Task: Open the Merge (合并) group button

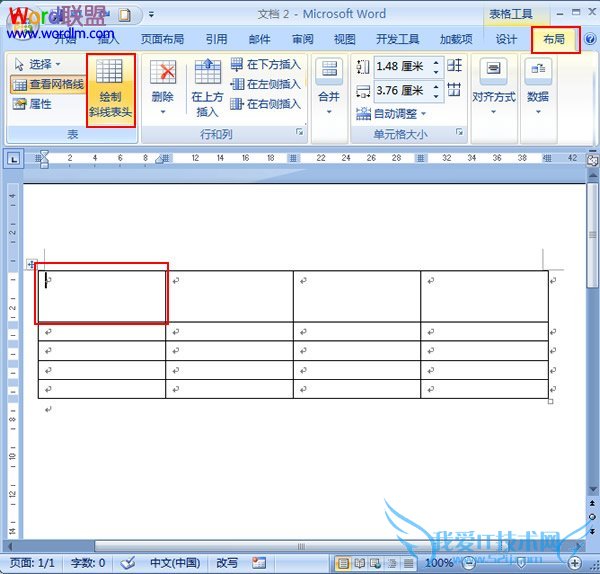Action: [x=329, y=87]
